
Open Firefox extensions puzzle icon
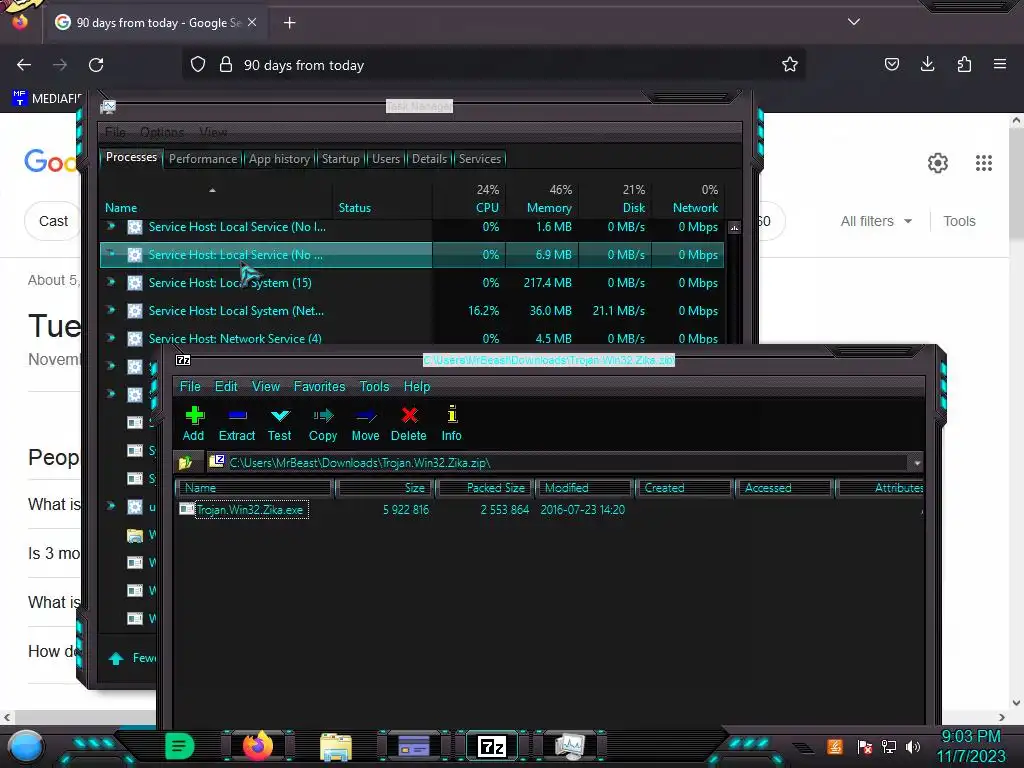(964, 65)
